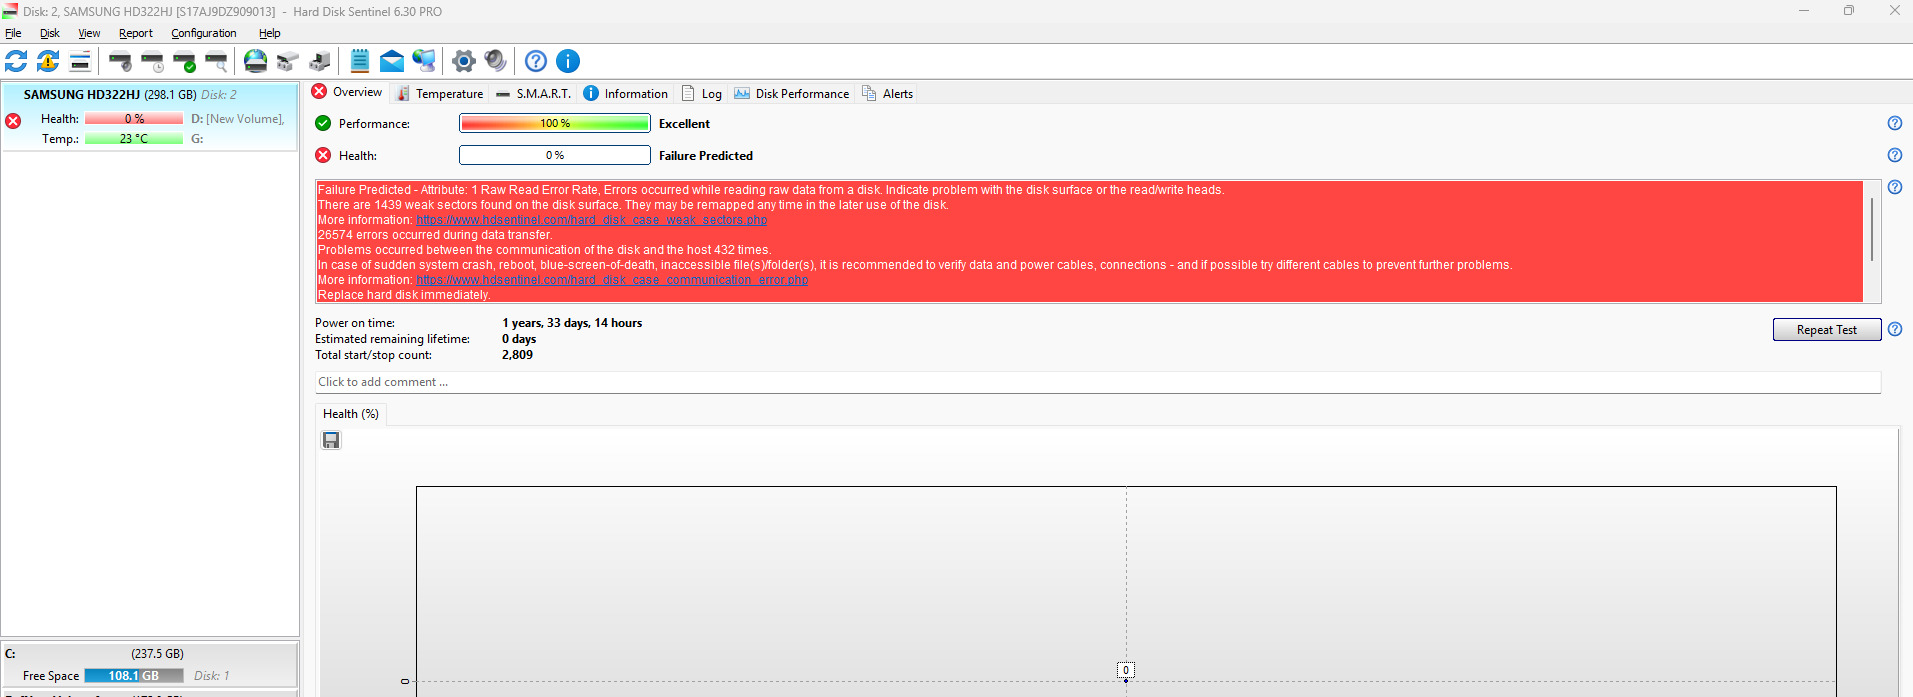This screenshot has width=1913, height=697.
Task: Click the '1 years, 33 days, 14 hours' value
Action: point(572,323)
